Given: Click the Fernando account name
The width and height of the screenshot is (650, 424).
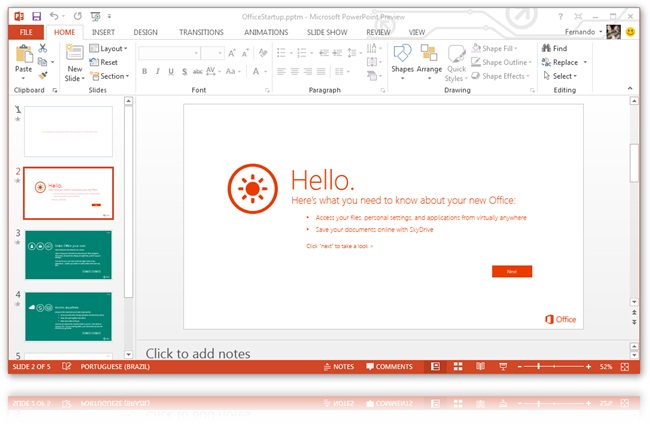Looking at the screenshot, I should coord(580,32).
